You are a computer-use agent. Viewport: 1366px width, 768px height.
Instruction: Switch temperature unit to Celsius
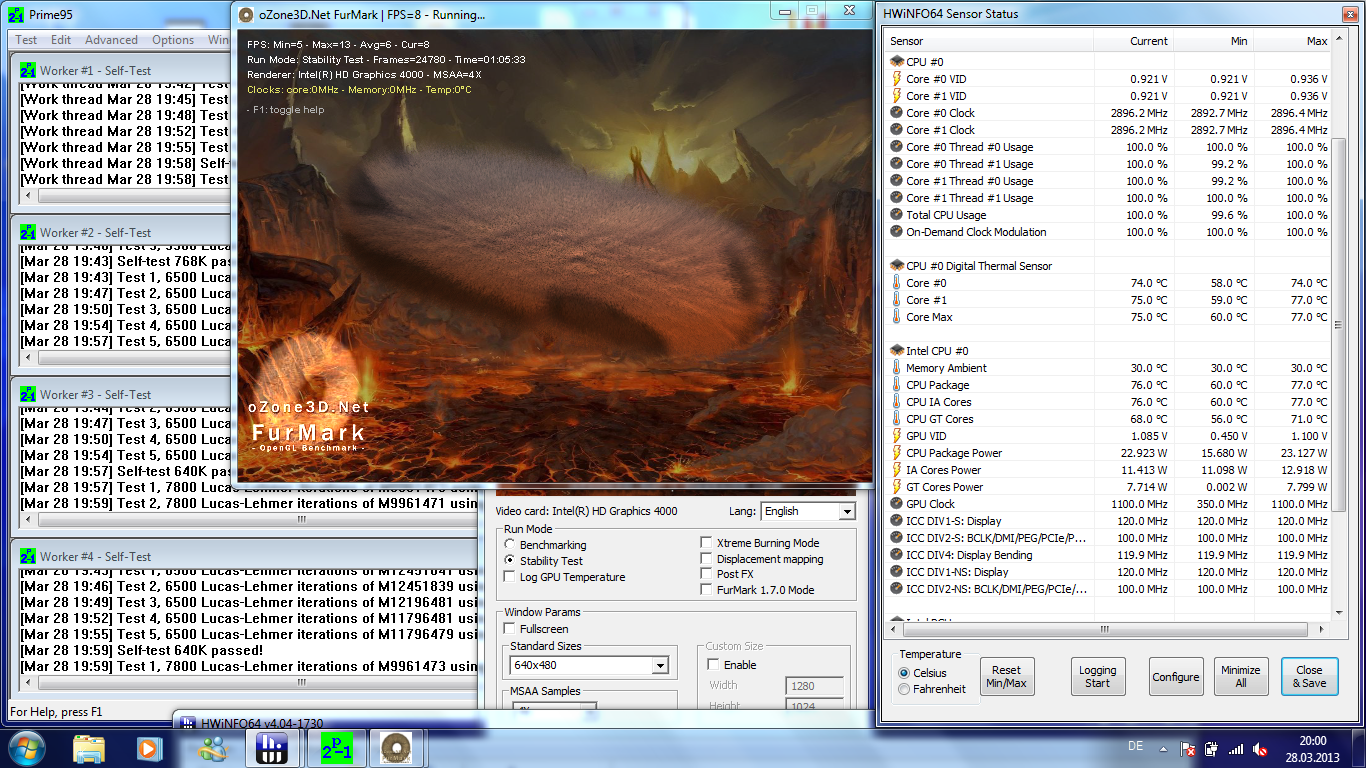coord(905,673)
